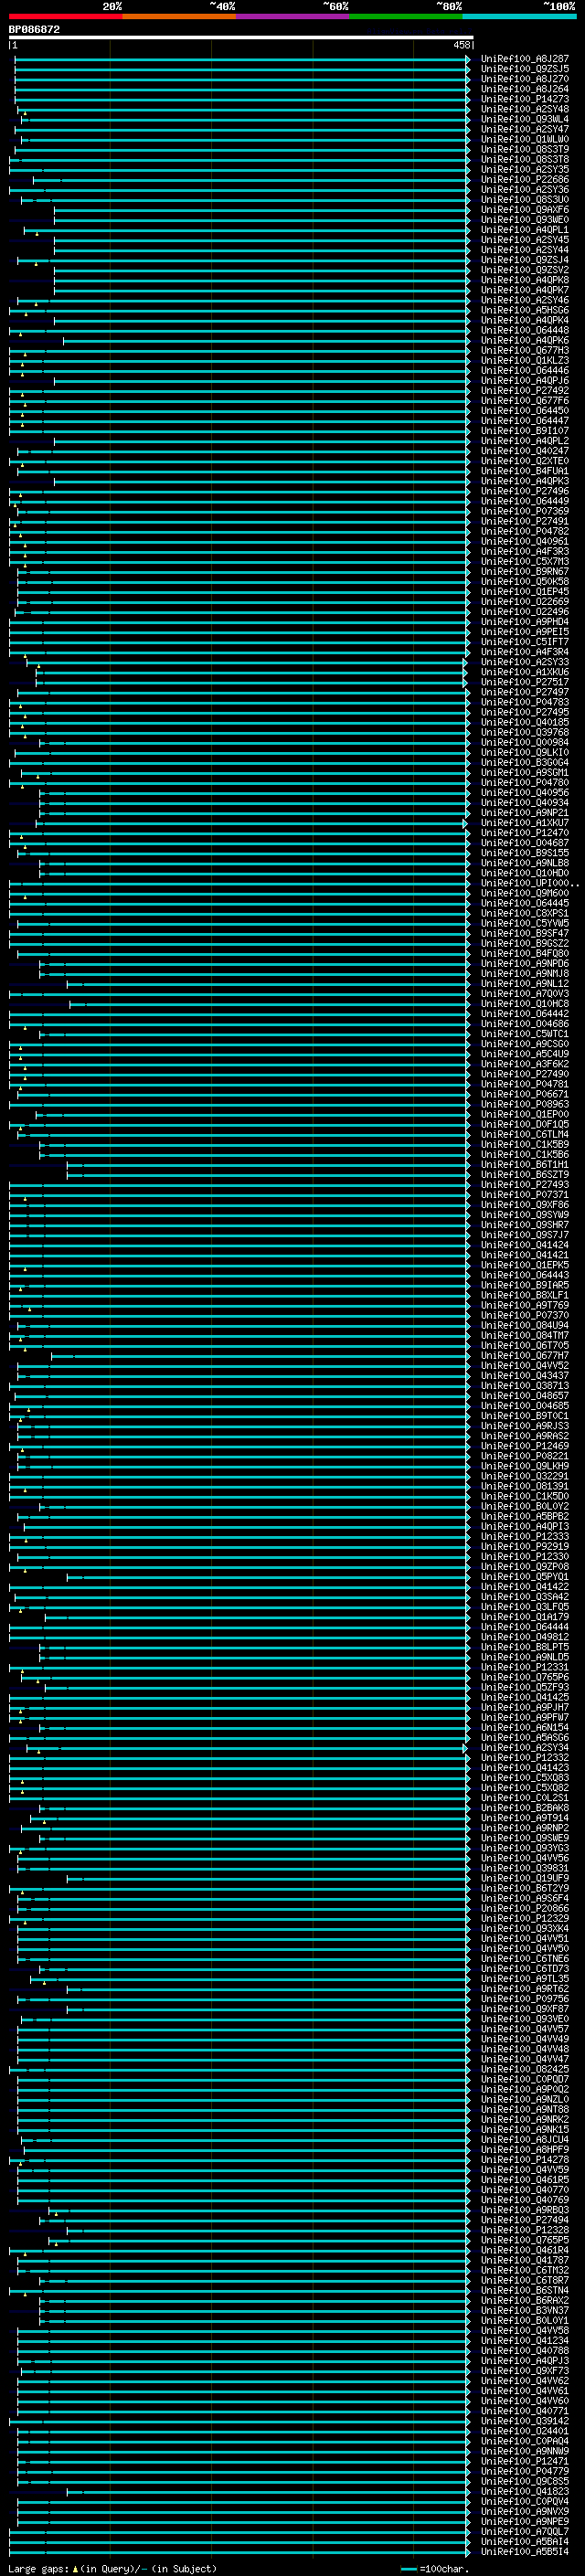Click alignment bar for UniRef100_P22686
This screenshot has height=2576, width=585.
[251, 180]
